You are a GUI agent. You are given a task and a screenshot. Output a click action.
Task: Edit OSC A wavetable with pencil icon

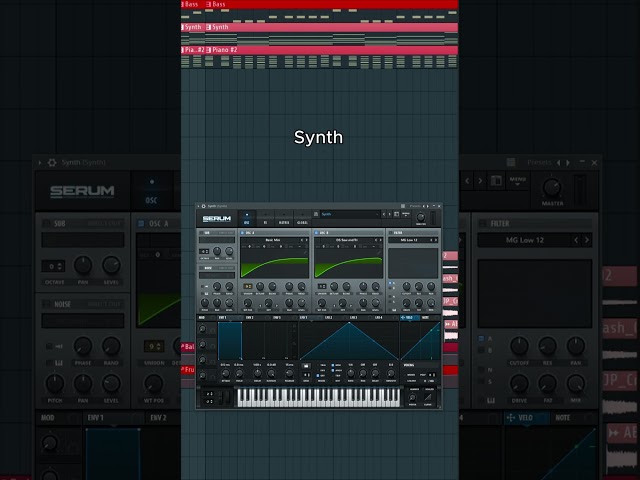pyautogui.click(x=304, y=253)
